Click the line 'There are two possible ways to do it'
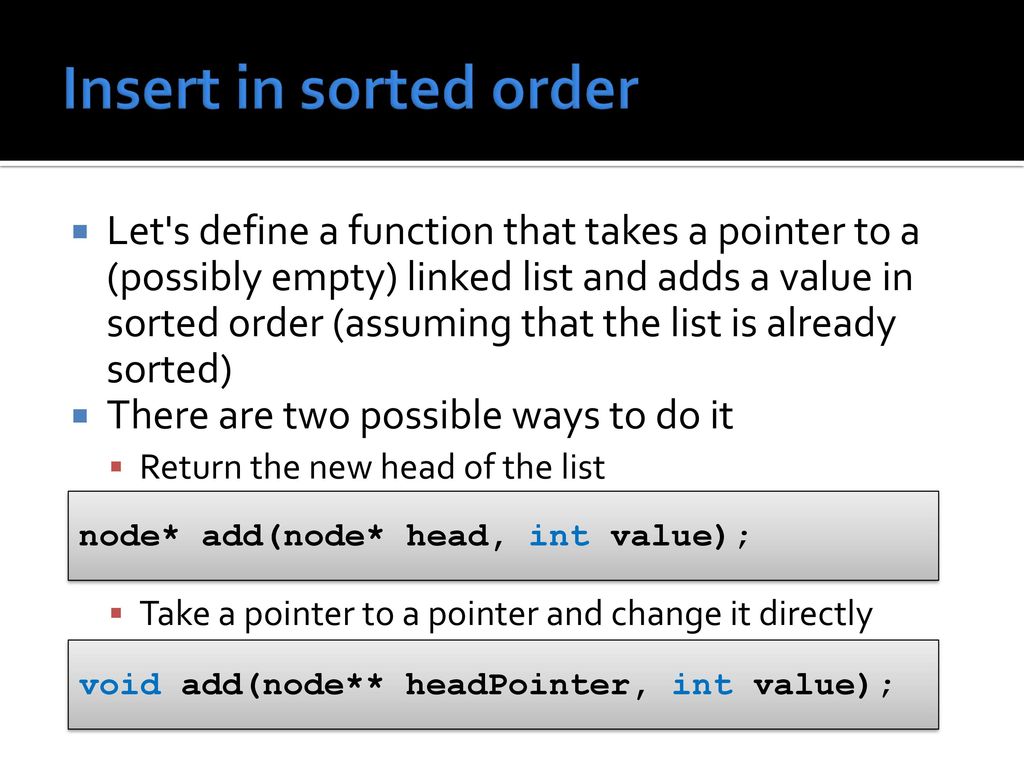Image resolution: width=1024 pixels, height=768 pixels. tap(420, 416)
